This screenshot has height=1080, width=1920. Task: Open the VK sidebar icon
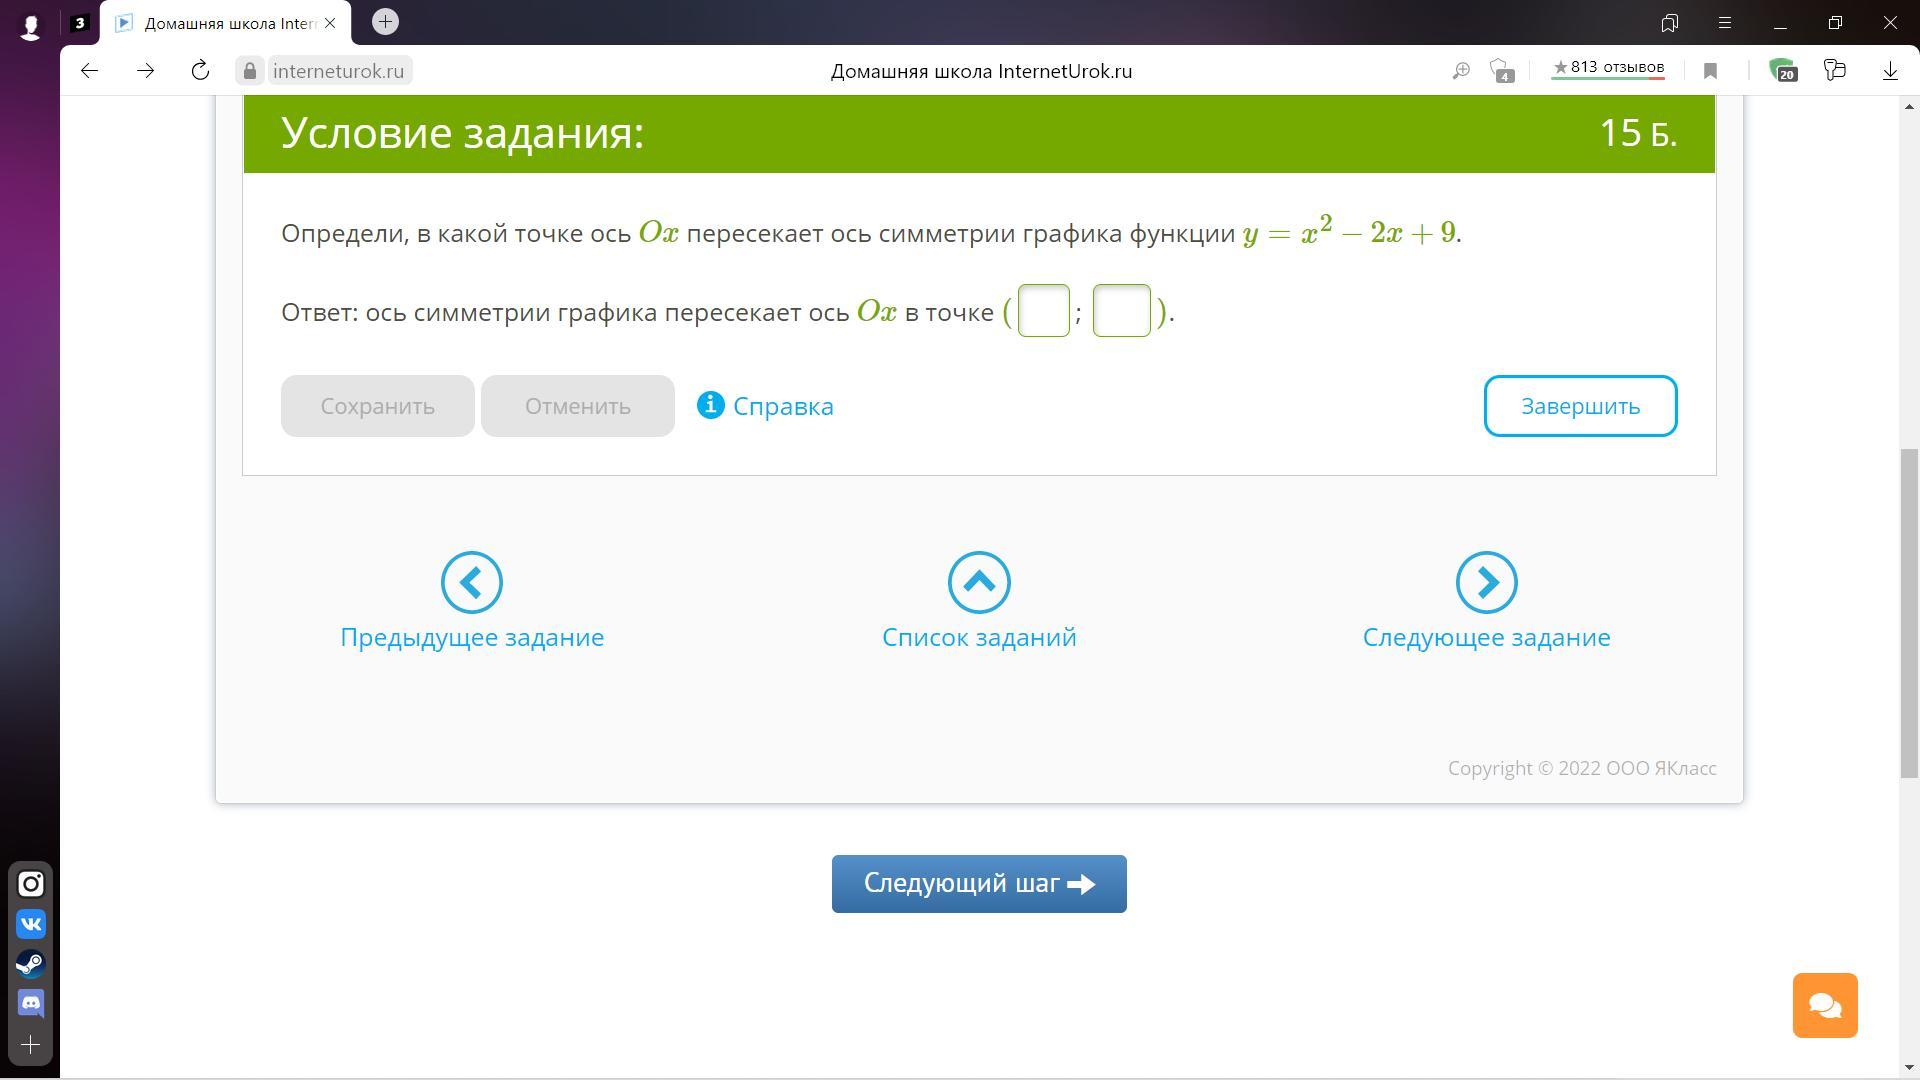click(31, 924)
